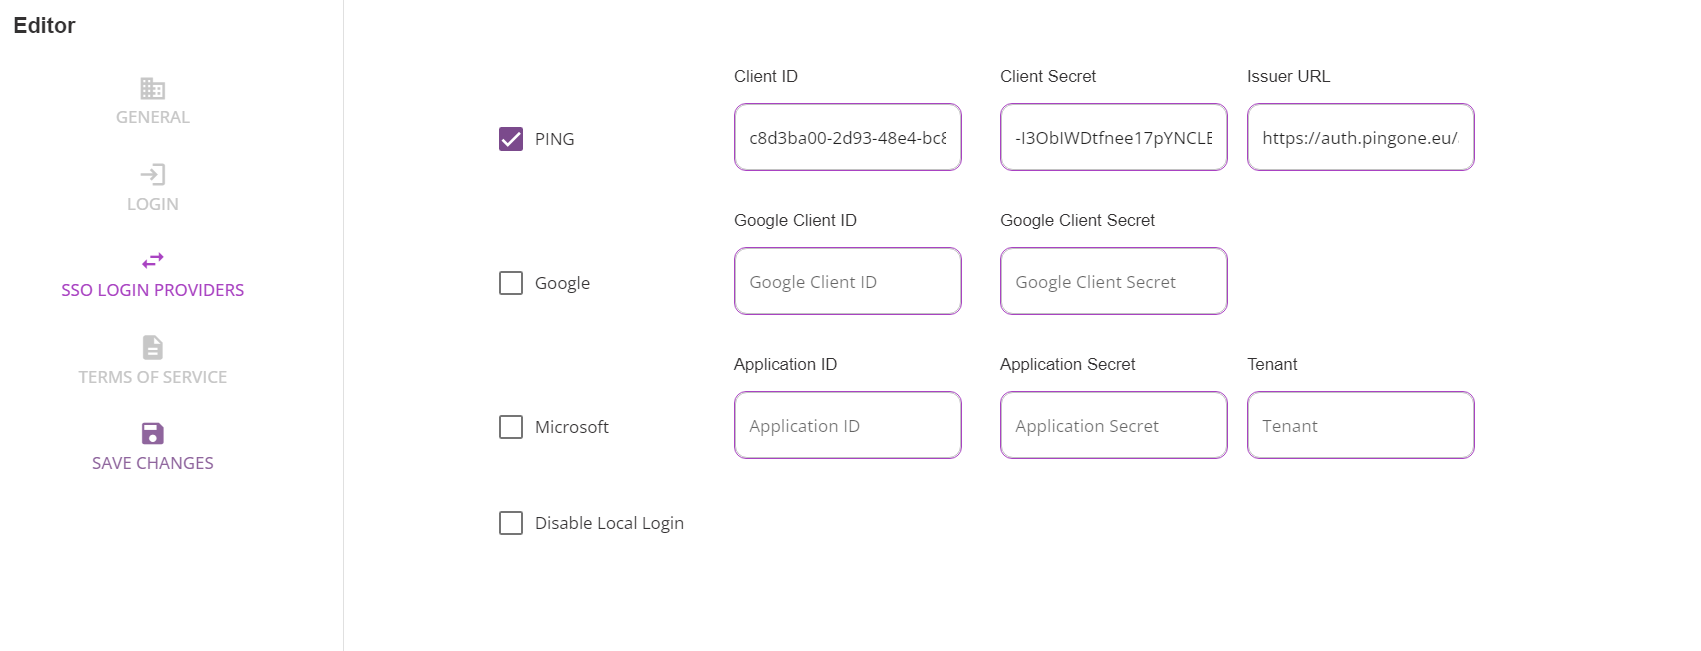Edit the PING Issuer URL field

click(x=1360, y=138)
